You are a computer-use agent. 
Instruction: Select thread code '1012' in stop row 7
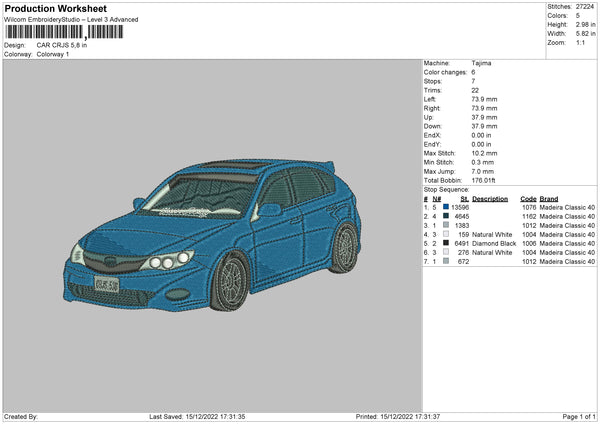[x=529, y=262]
